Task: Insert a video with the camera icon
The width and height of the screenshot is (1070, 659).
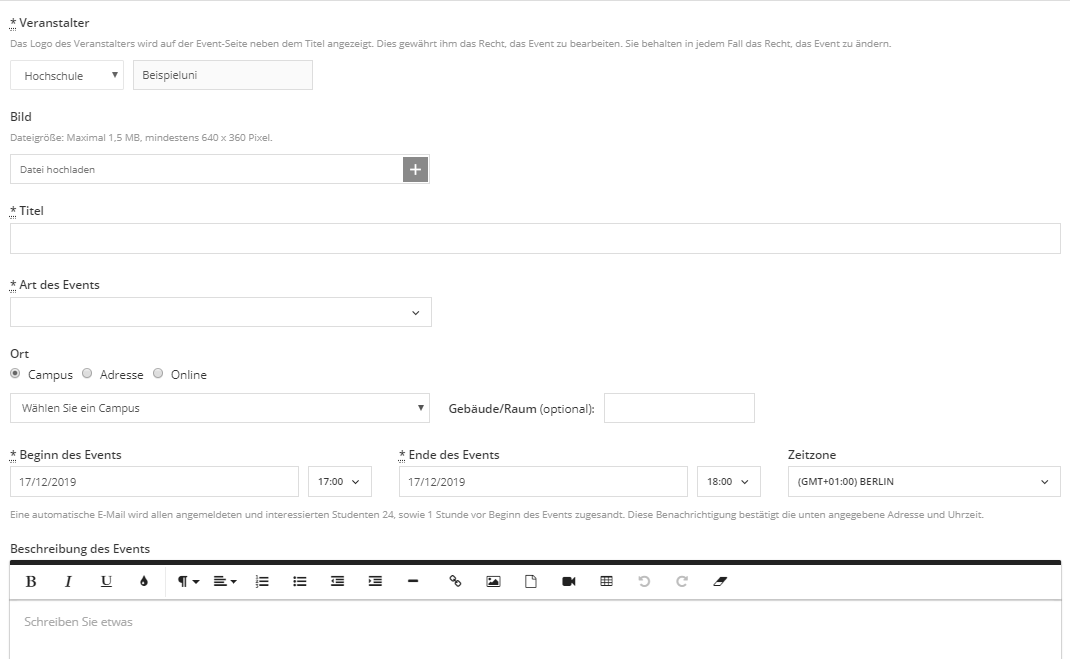Action: pyautogui.click(x=569, y=581)
